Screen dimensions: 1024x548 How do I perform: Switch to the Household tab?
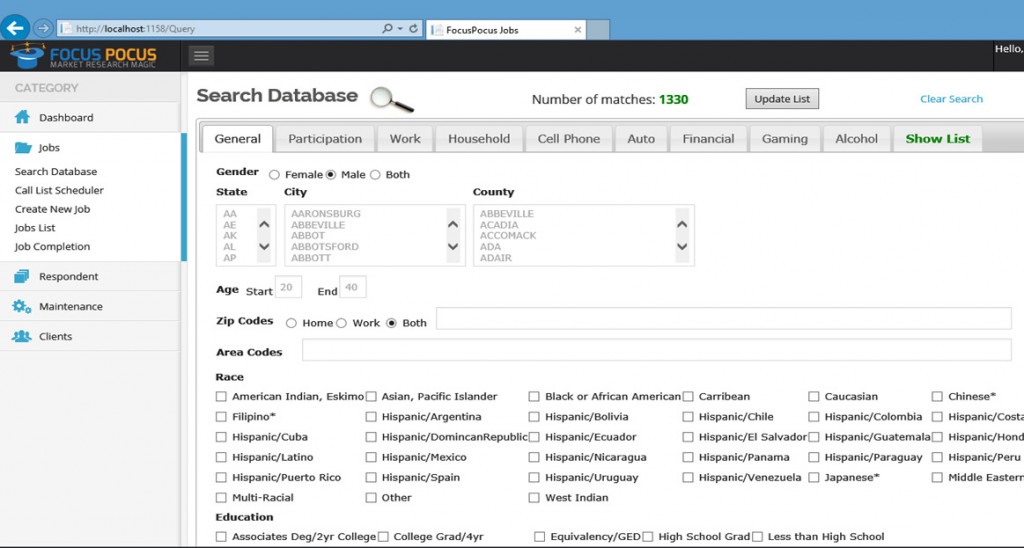tap(479, 139)
